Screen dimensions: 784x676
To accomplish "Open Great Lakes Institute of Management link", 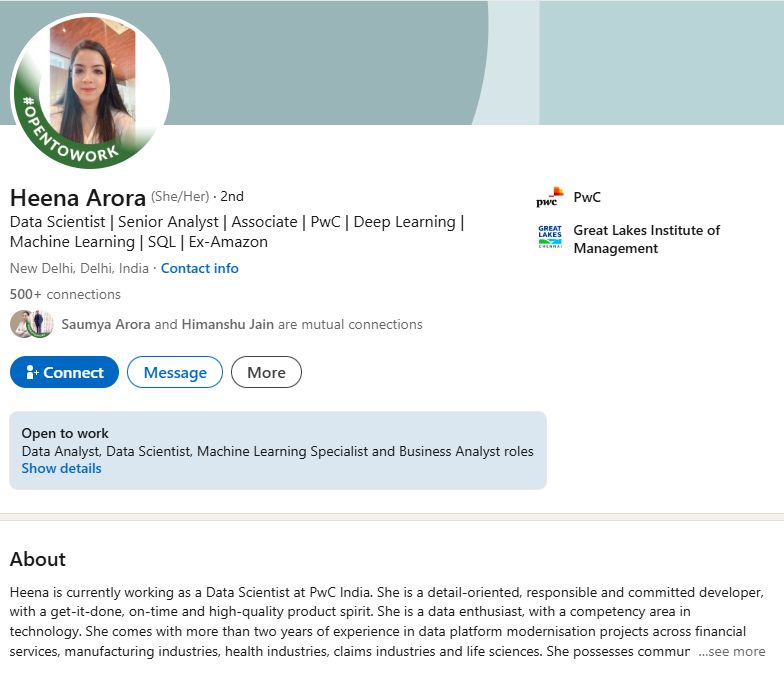I will 646,239.
